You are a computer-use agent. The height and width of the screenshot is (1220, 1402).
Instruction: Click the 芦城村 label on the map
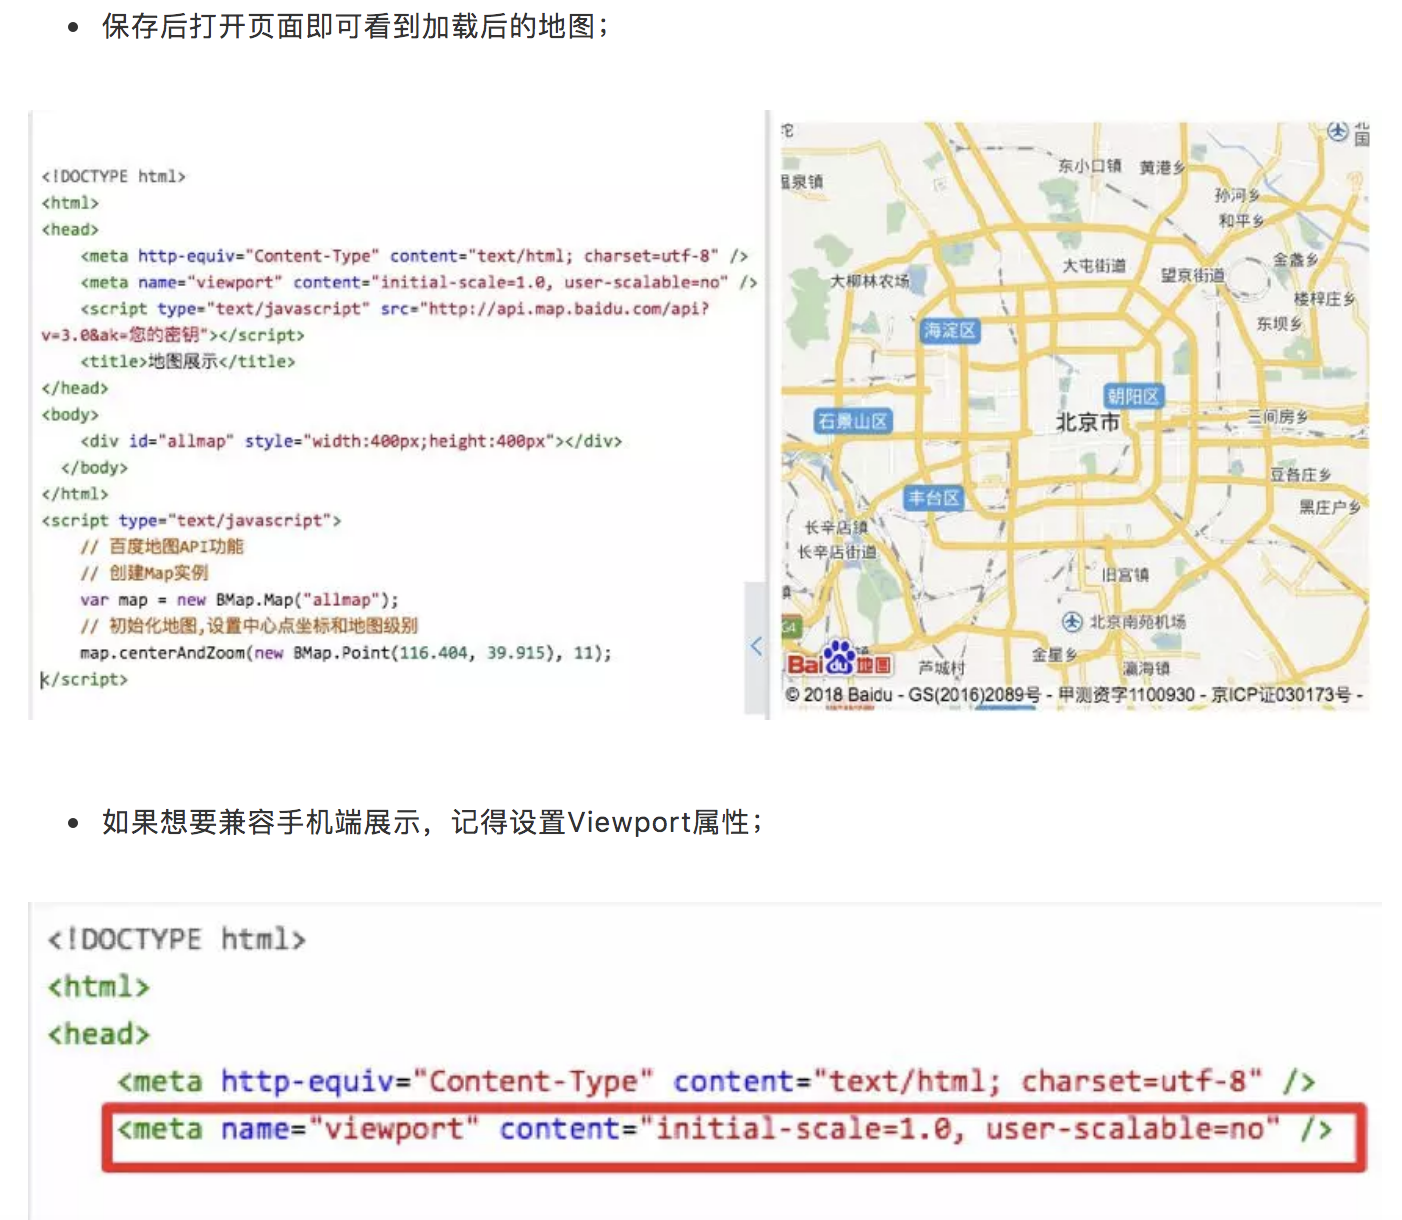tap(942, 668)
